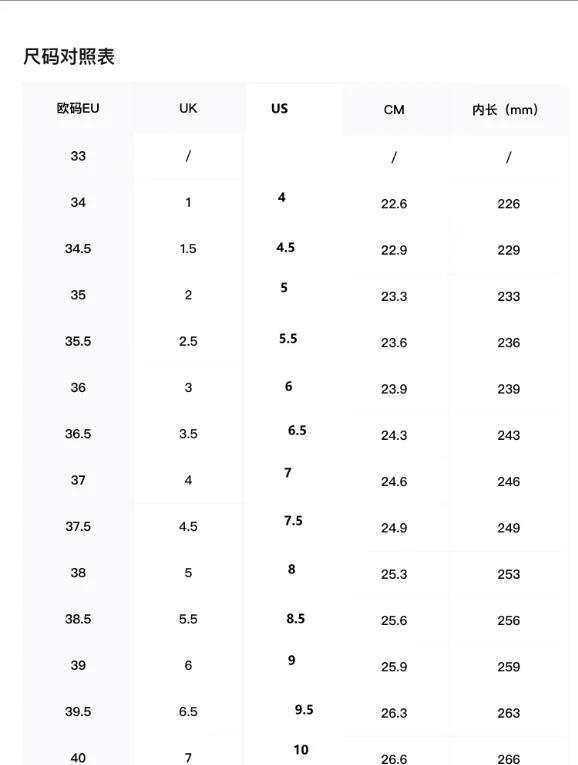This screenshot has height=765, width=578.
Task: Click EU size 33 cell
Action: (78, 156)
